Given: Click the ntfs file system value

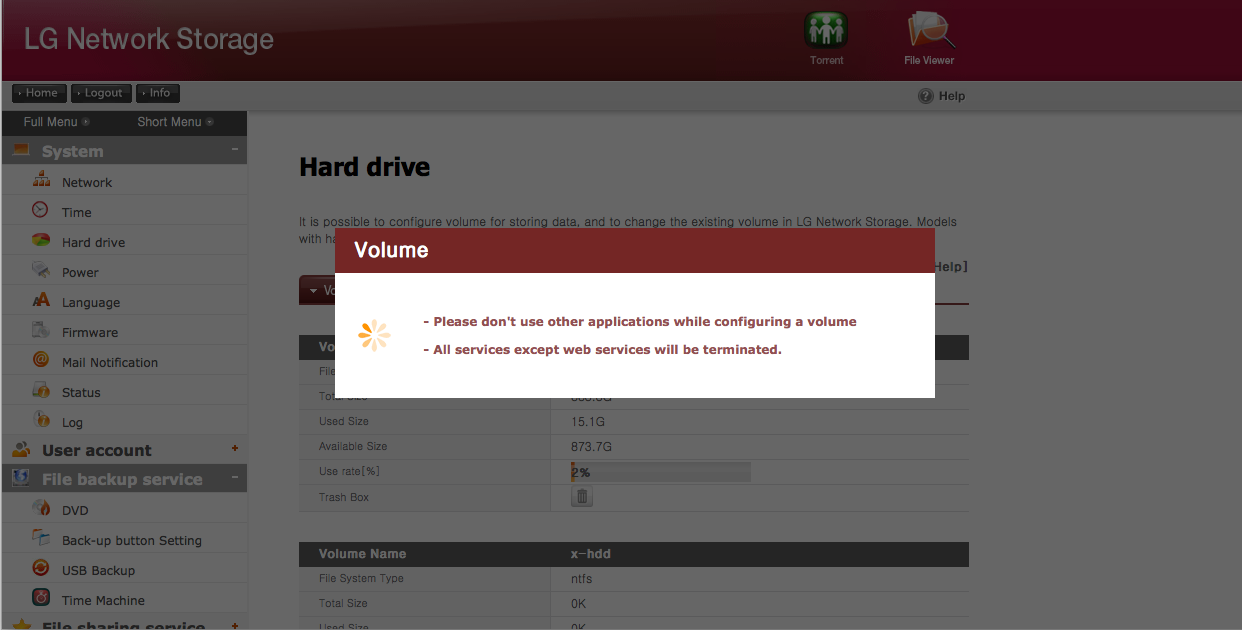Looking at the screenshot, I should click(582, 578).
